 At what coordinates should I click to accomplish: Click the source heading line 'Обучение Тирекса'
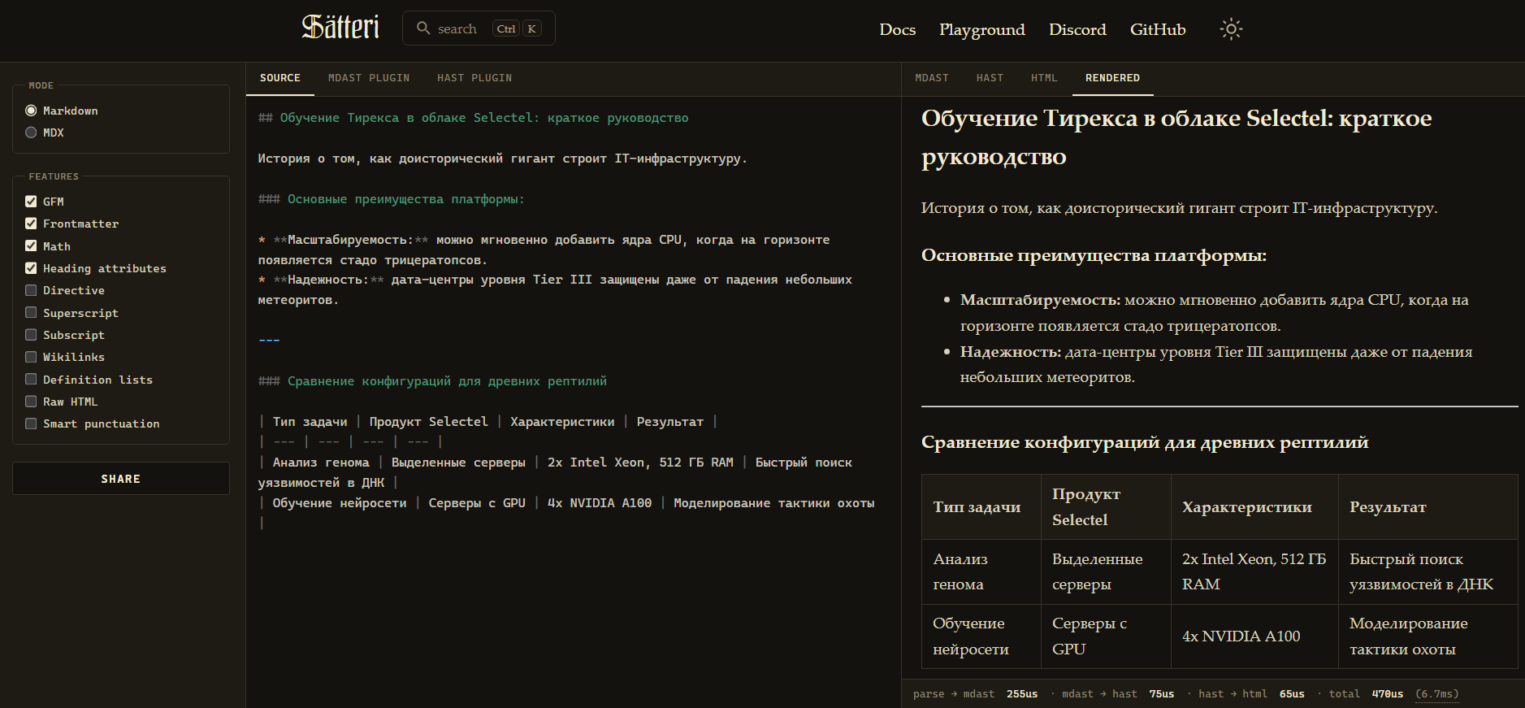pyautogui.click(x=473, y=118)
